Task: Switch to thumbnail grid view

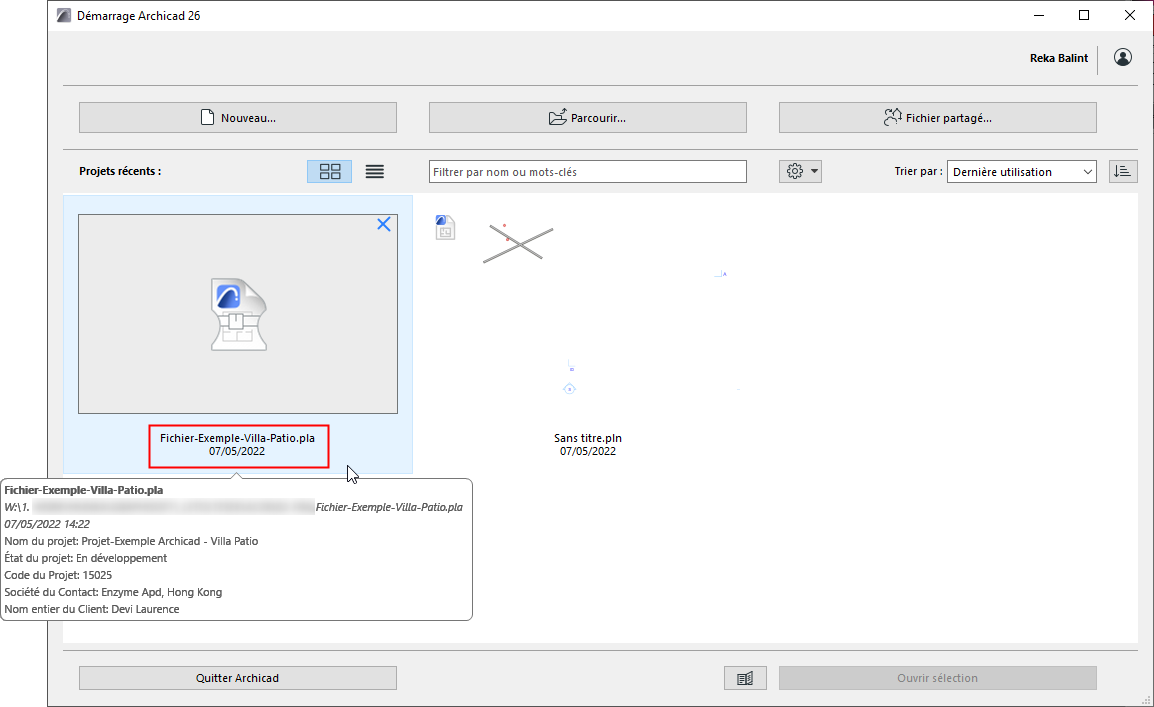Action: [x=330, y=171]
